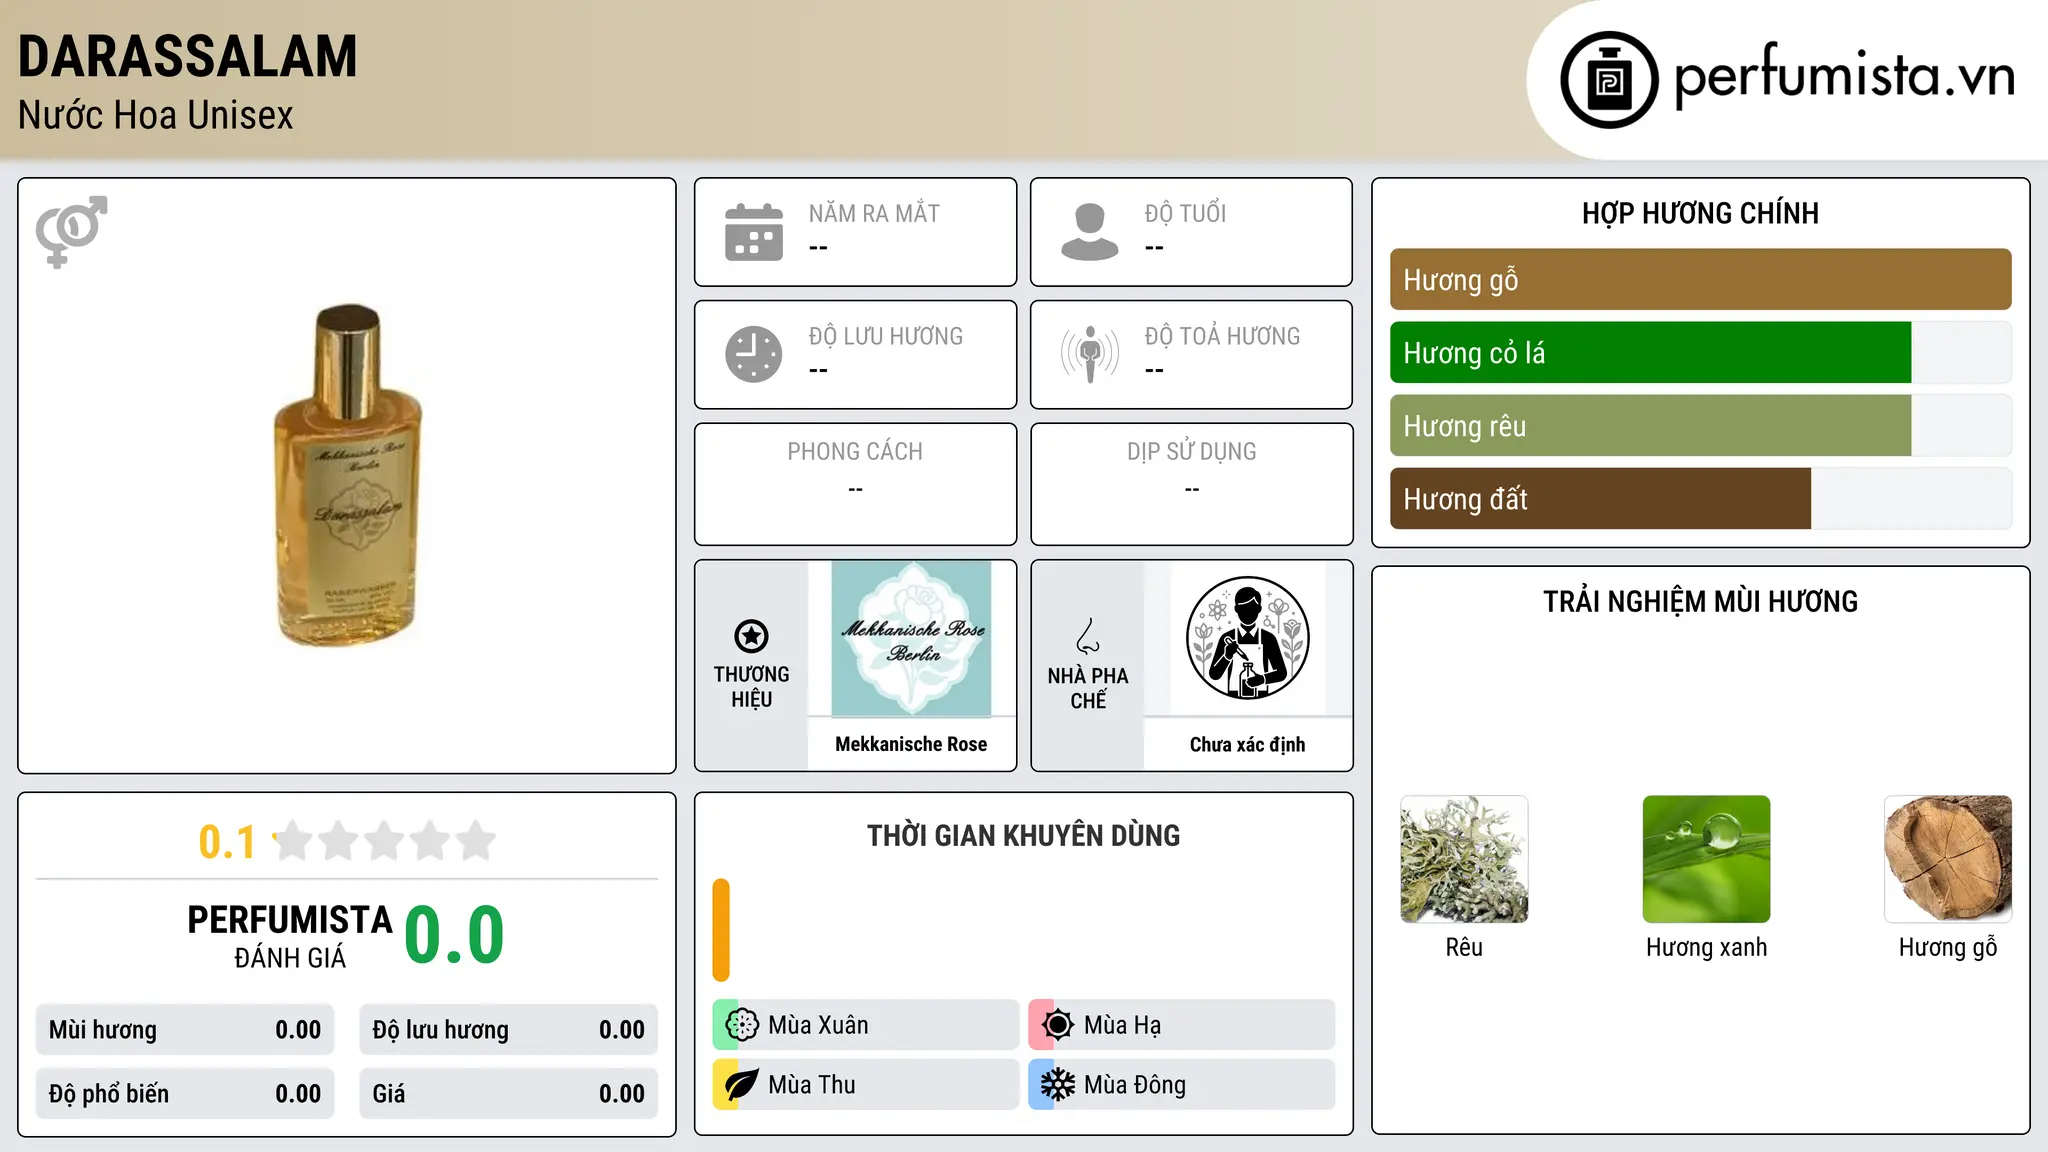Click the DARASSALAM title heading
2048x1152 pixels.
coord(188,56)
